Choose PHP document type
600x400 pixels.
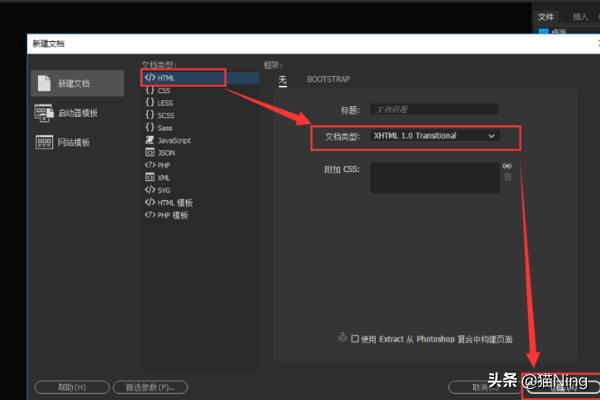158,165
